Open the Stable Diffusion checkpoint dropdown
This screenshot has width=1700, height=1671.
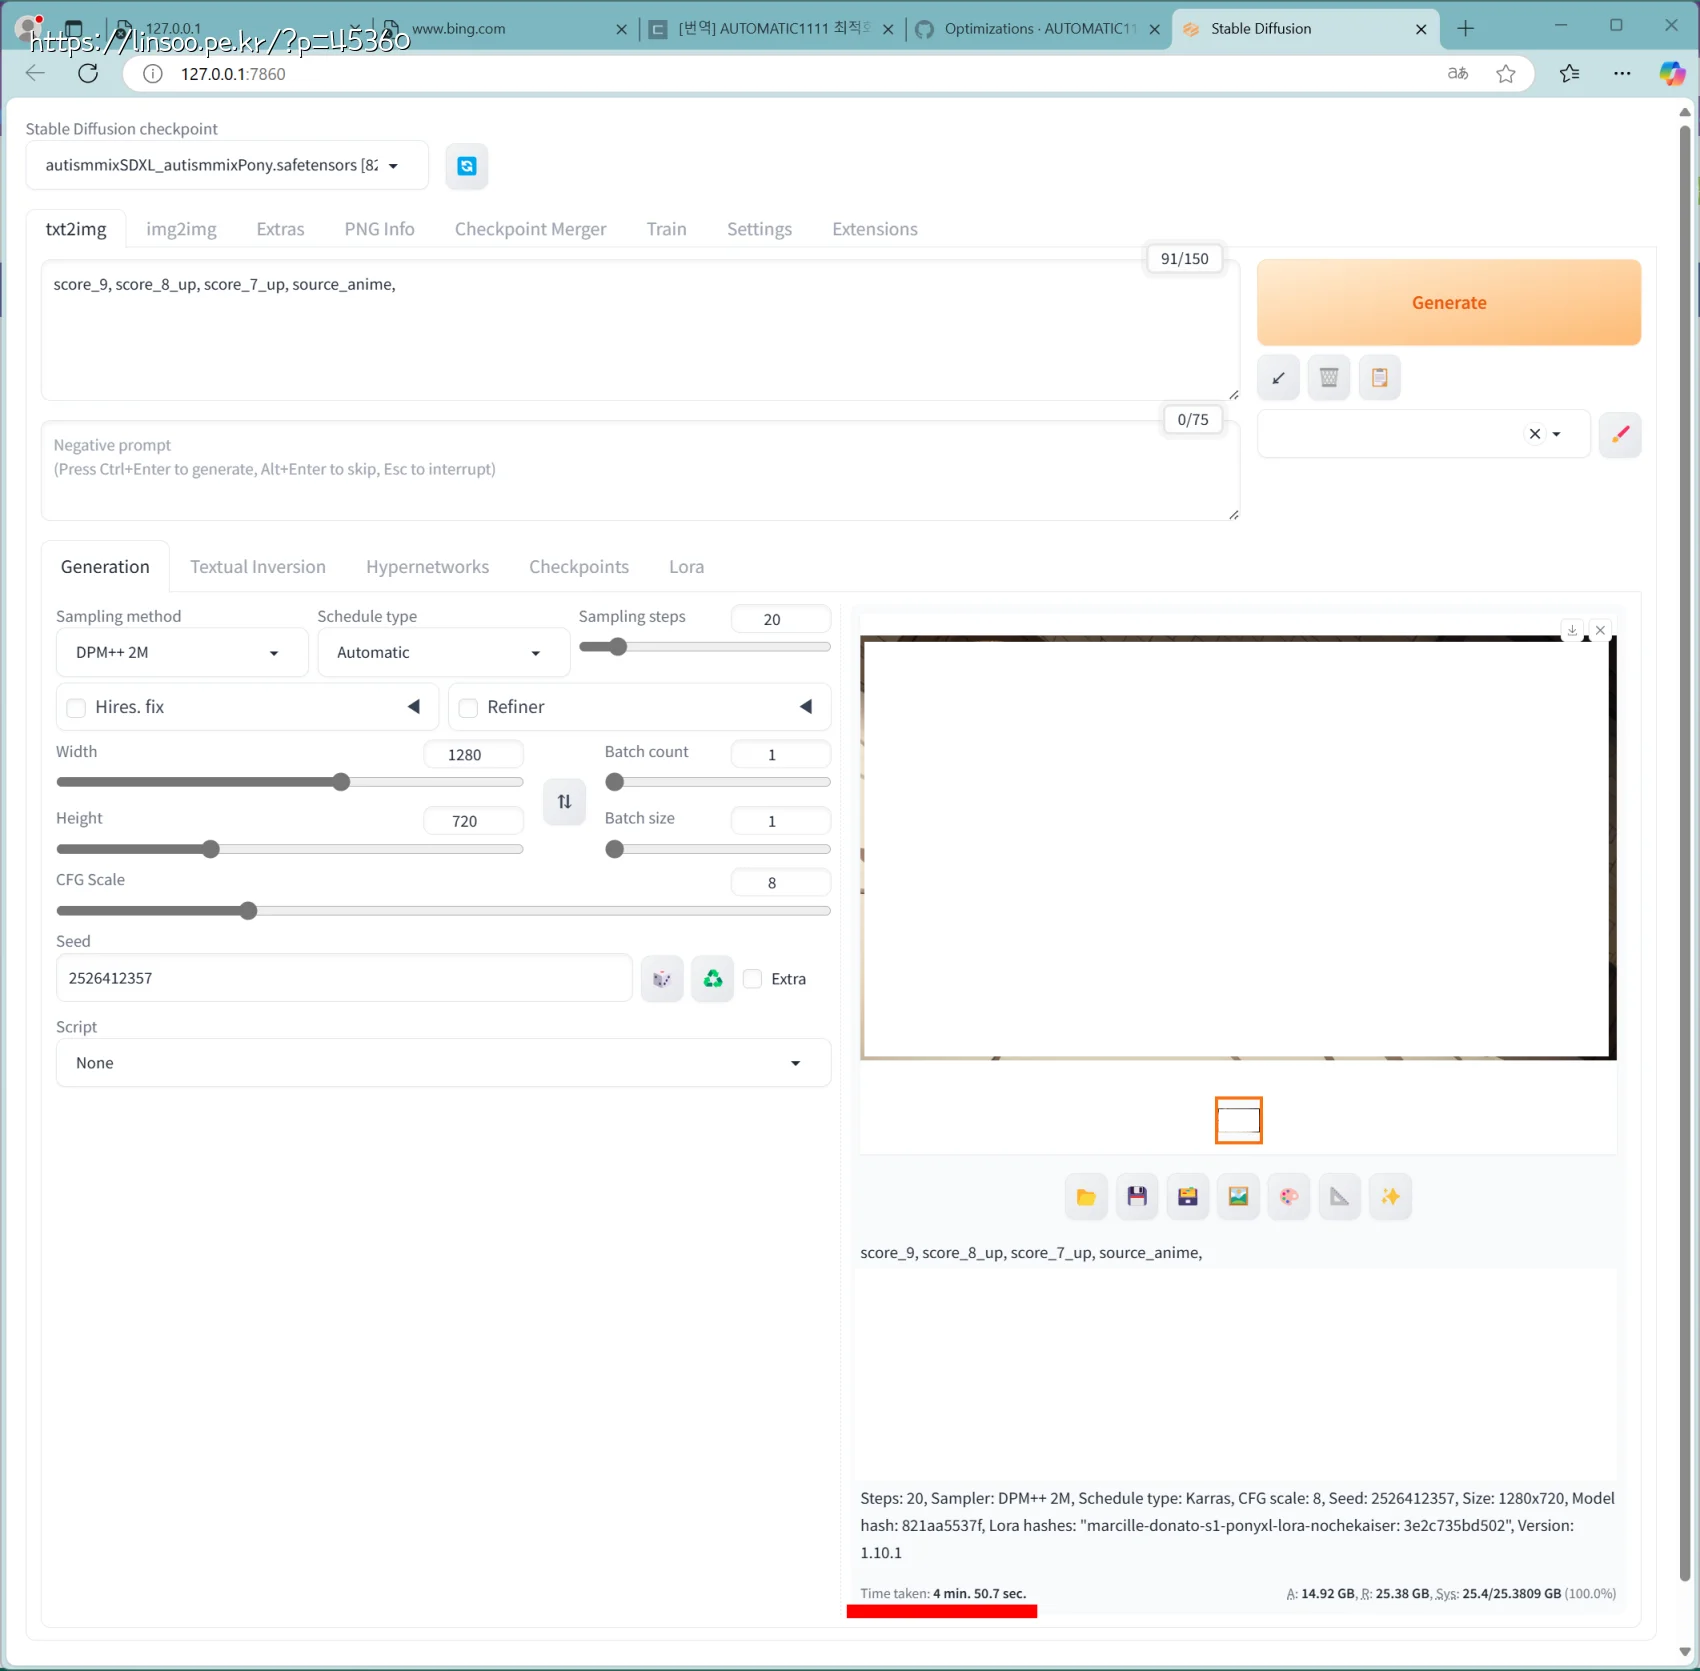click(227, 166)
